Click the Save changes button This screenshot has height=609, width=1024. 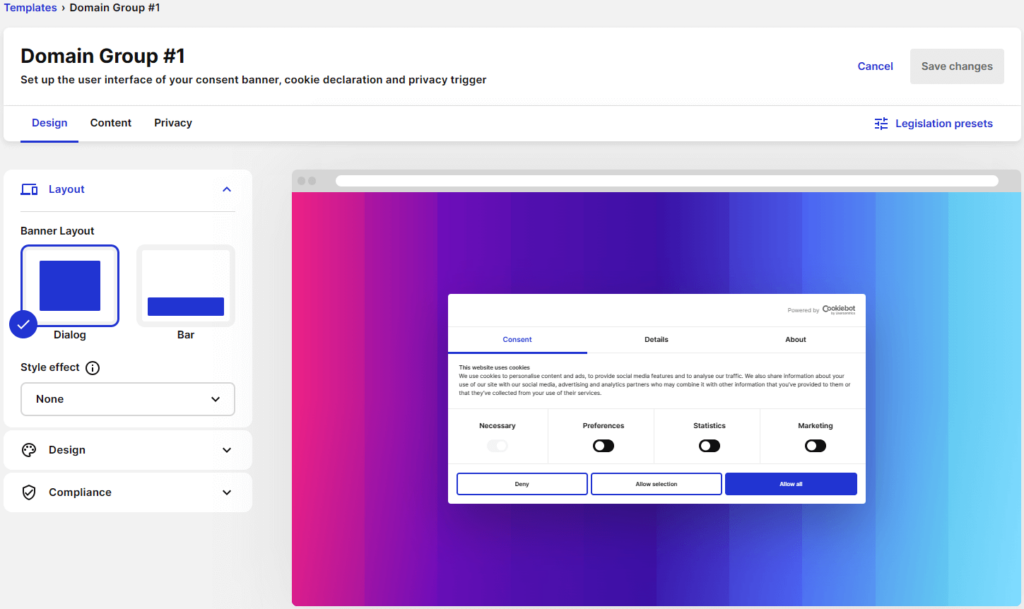tap(957, 66)
